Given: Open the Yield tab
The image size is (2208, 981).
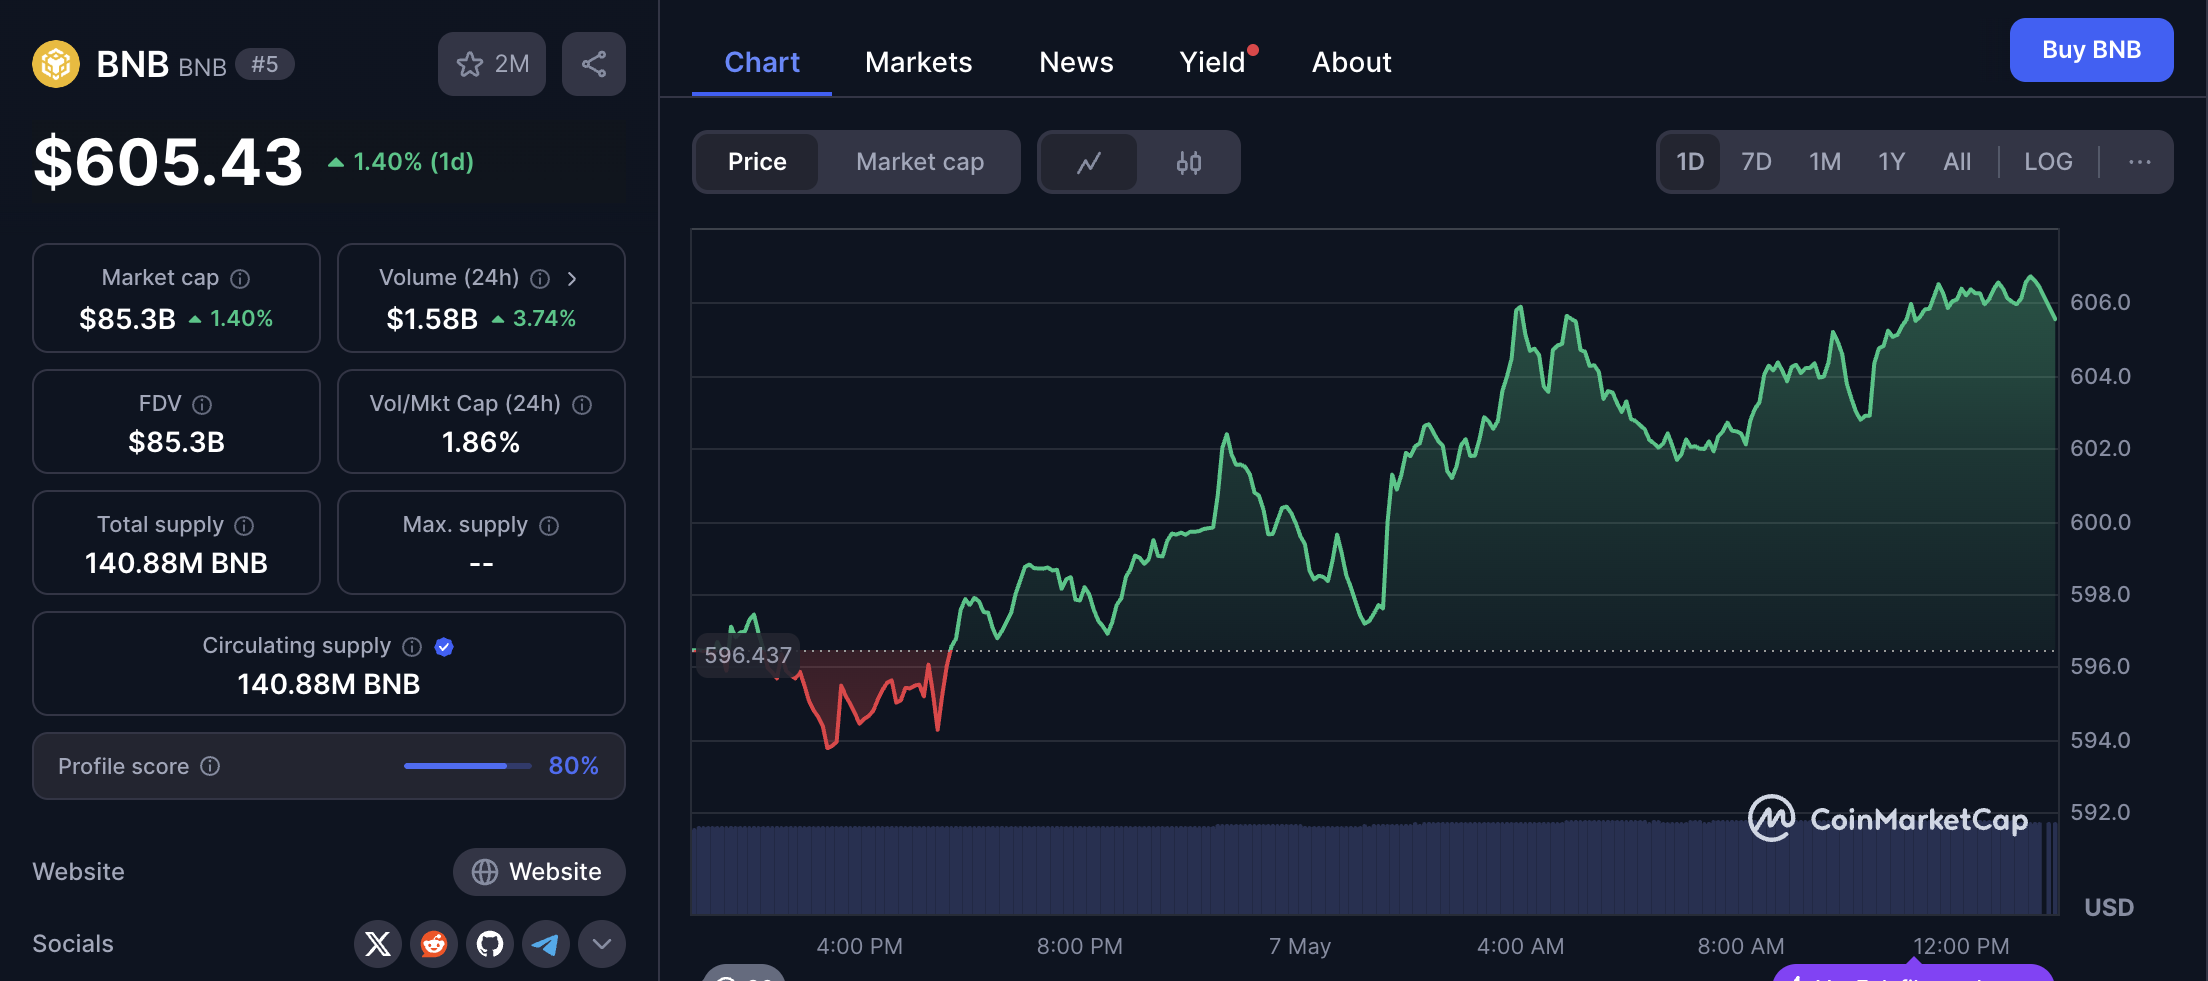Looking at the screenshot, I should tap(1213, 62).
